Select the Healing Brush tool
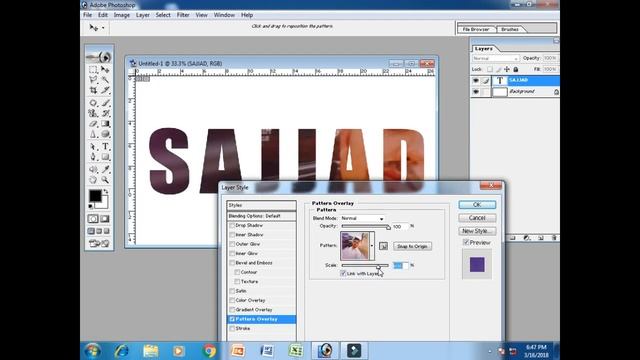 [93, 103]
